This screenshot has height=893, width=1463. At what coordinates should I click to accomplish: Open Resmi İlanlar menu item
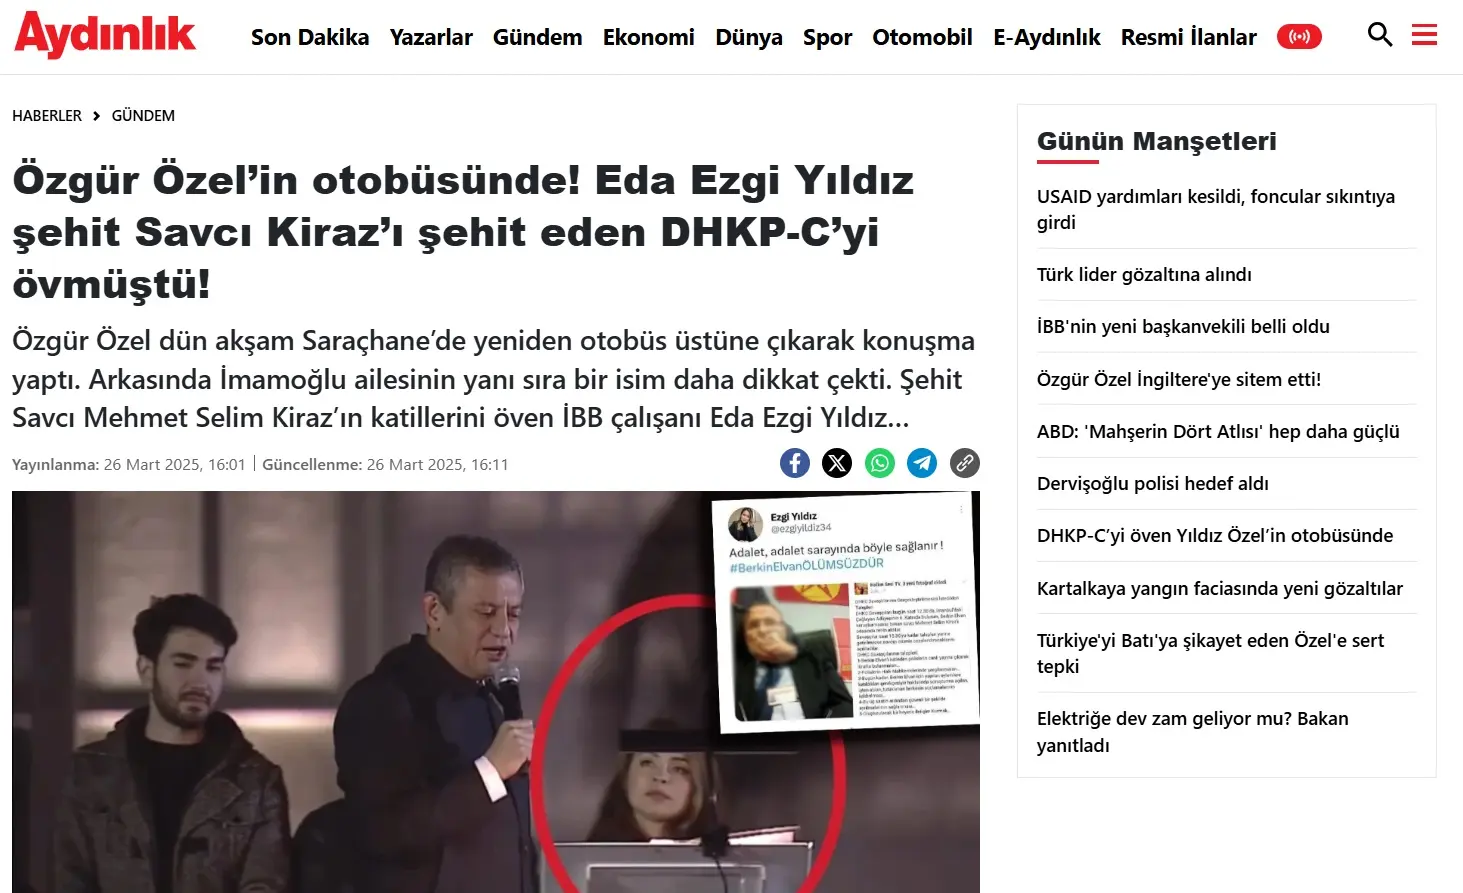[1188, 37]
